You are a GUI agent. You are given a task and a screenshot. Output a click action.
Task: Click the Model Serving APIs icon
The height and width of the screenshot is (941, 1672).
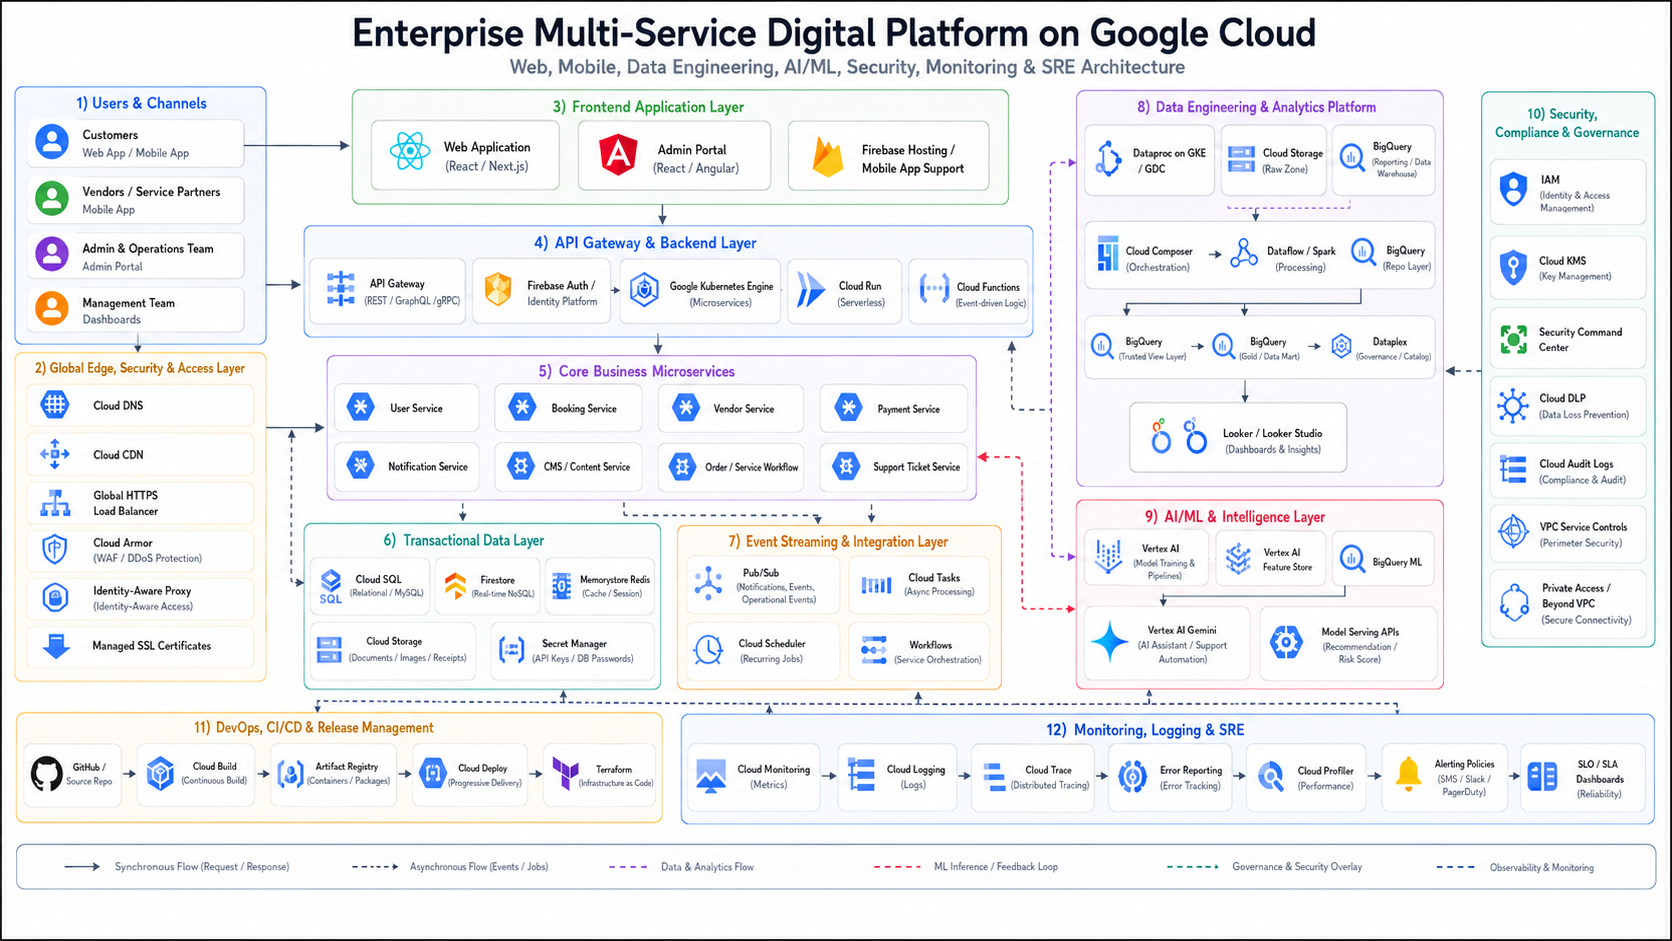[1286, 642]
